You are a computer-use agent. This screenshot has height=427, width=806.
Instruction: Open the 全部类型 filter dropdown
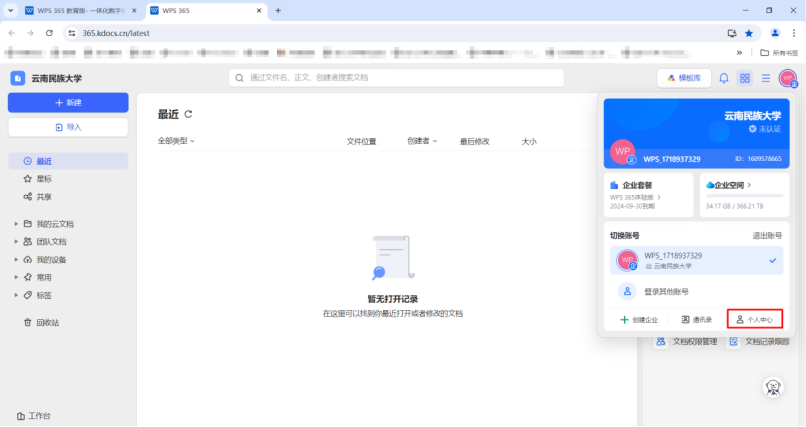pos(176,141)
